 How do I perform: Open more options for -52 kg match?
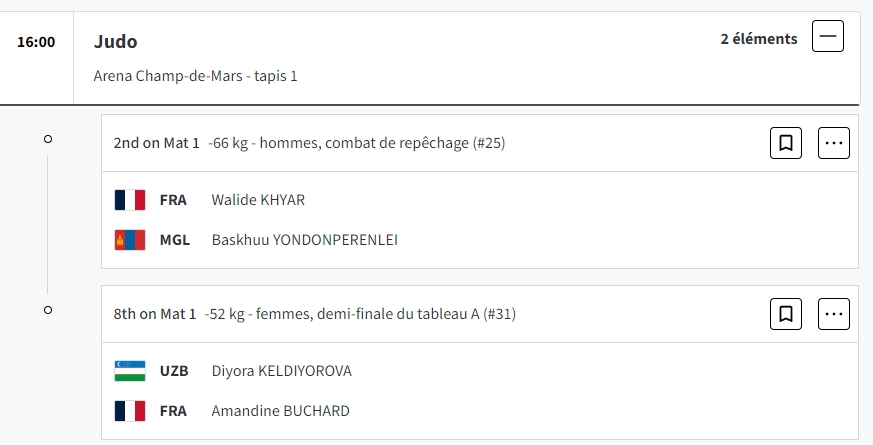click(834, 314)
